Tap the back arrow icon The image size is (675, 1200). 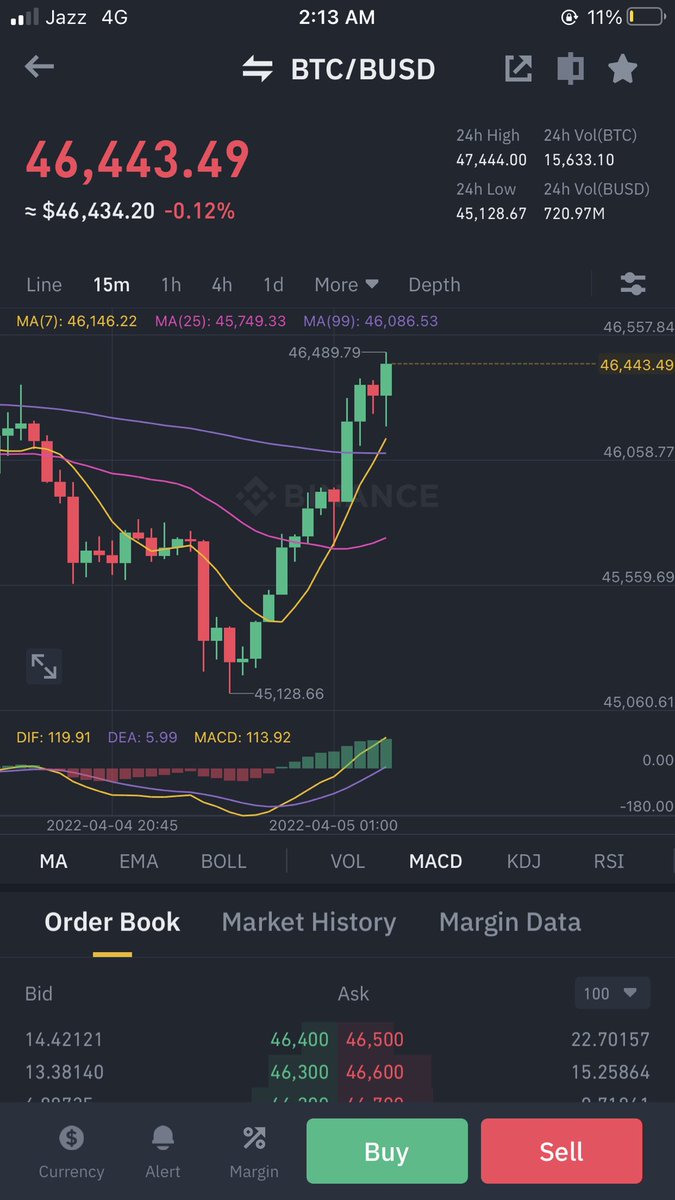39,68
